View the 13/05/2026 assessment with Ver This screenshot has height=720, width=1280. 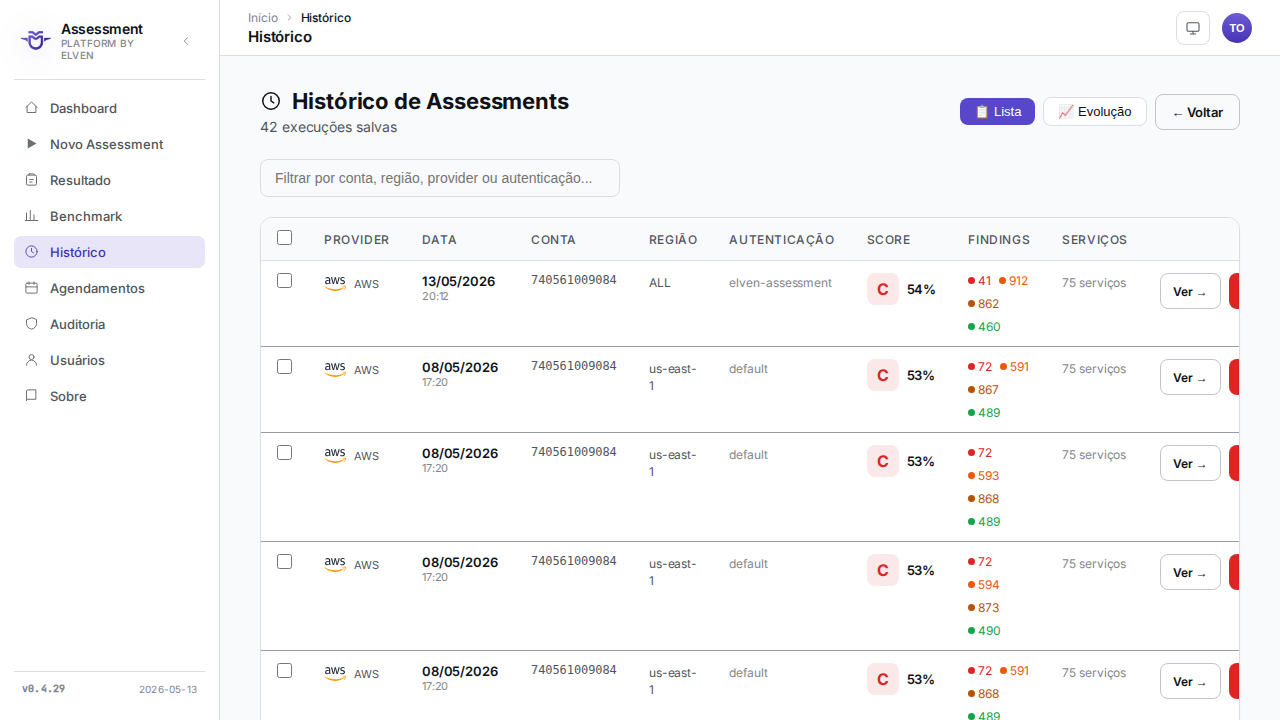coord(1190,291)
